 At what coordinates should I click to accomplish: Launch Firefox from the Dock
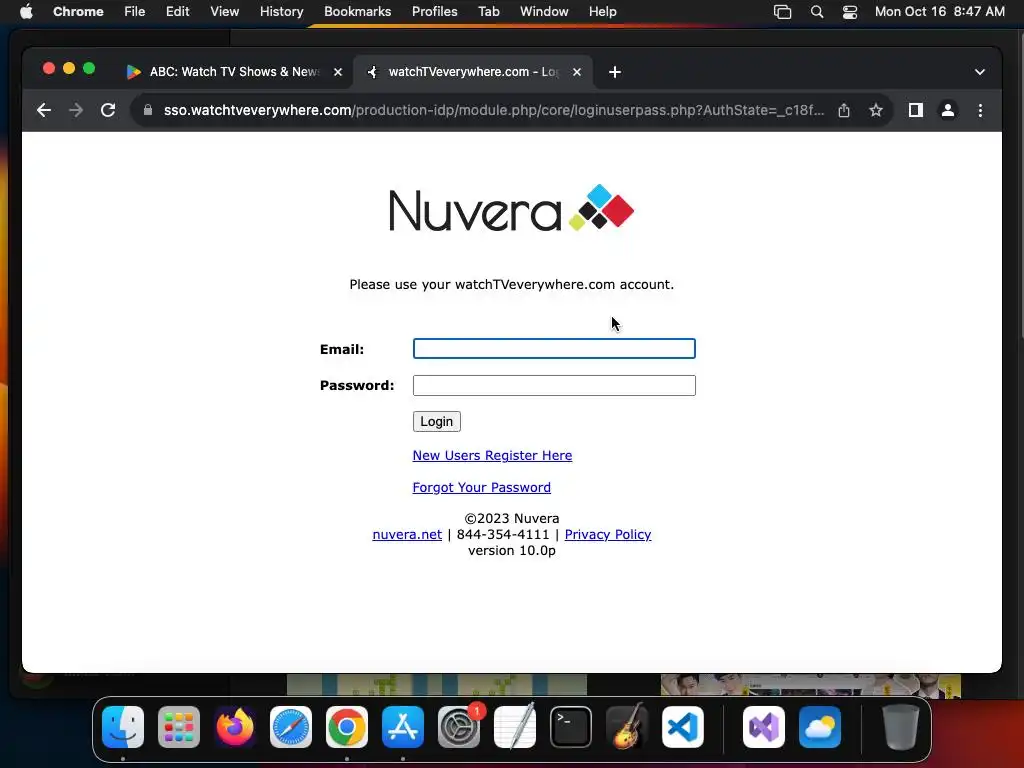pyautogui.click(x=235, y=727)
